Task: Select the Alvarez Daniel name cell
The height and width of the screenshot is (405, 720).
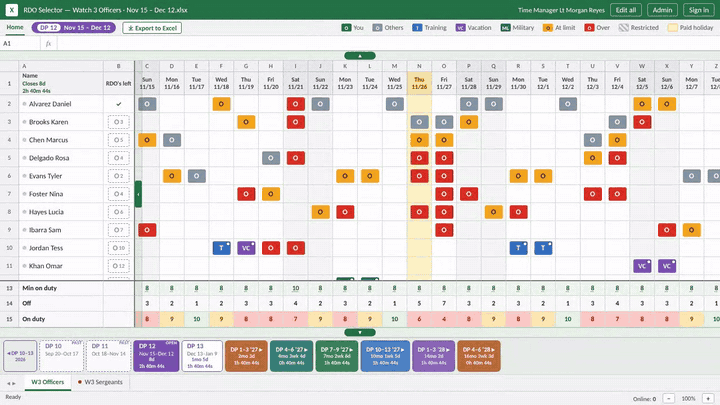Action: tap(61, 104)
